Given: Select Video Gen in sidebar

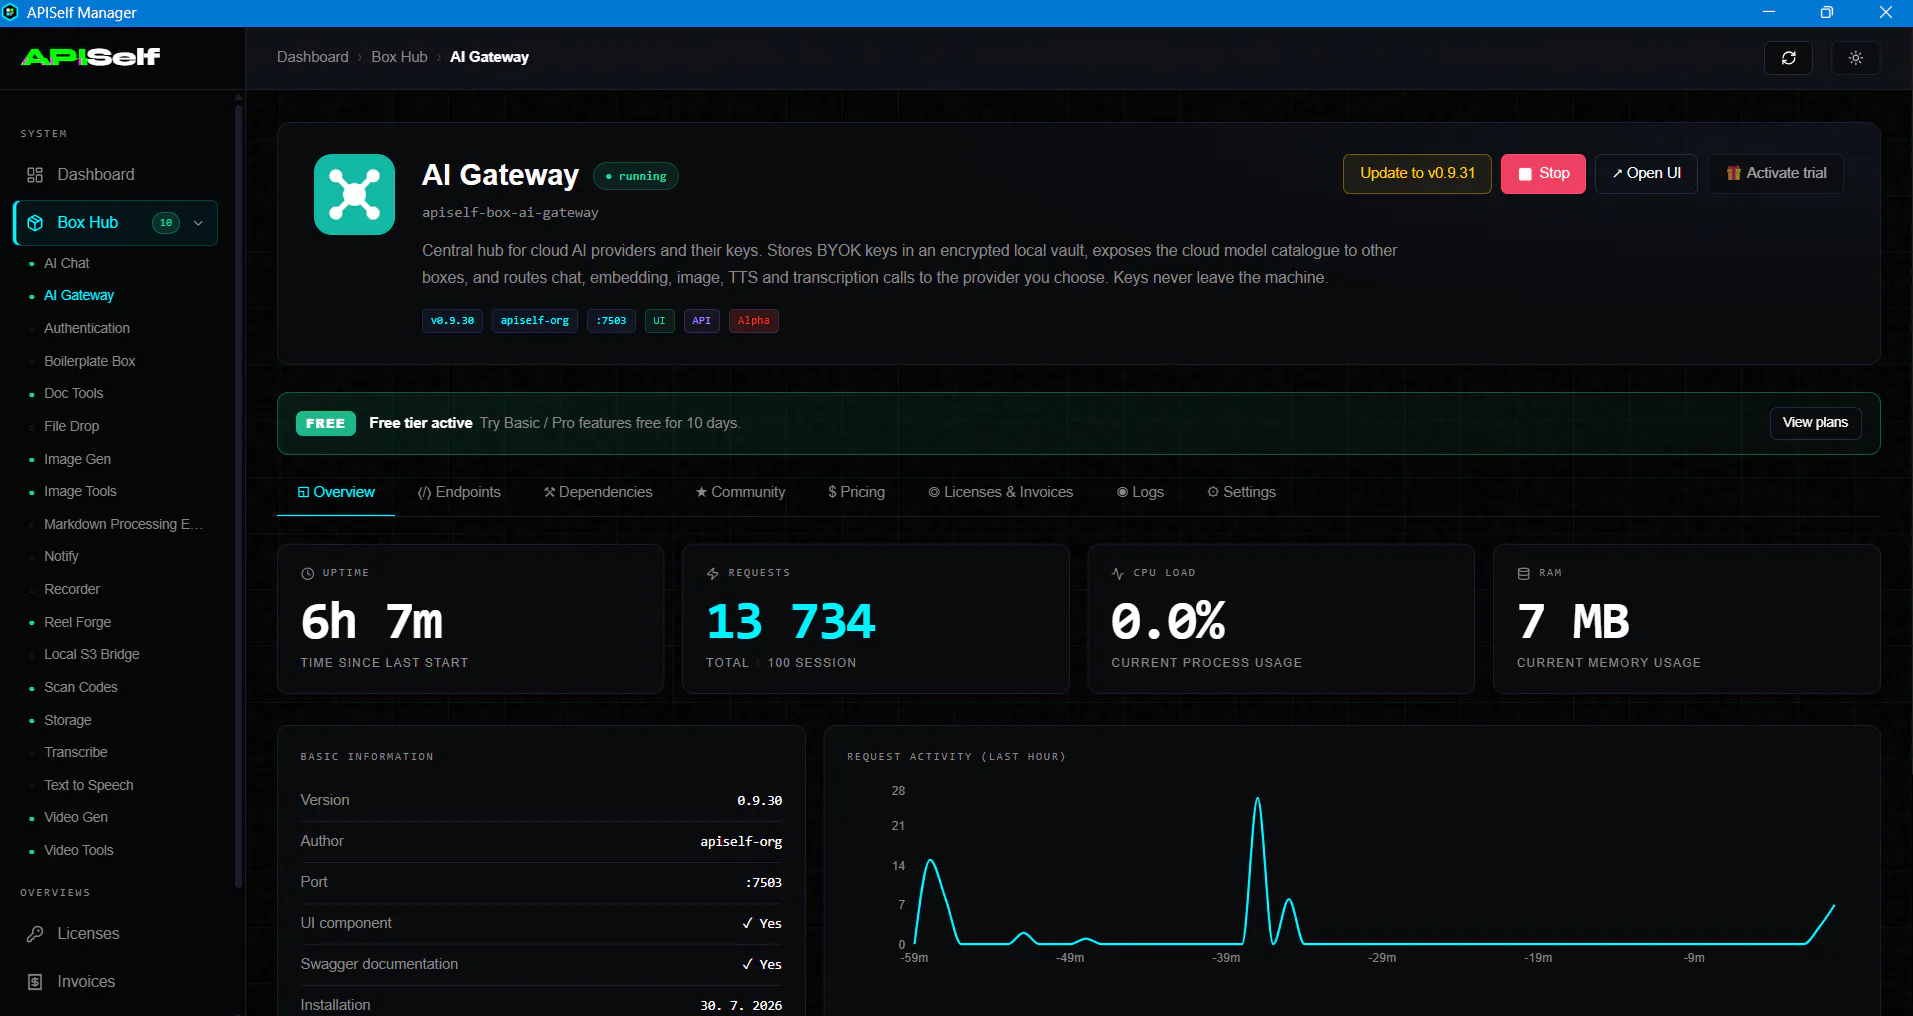Looking at the screenshot, I should 76,818.
